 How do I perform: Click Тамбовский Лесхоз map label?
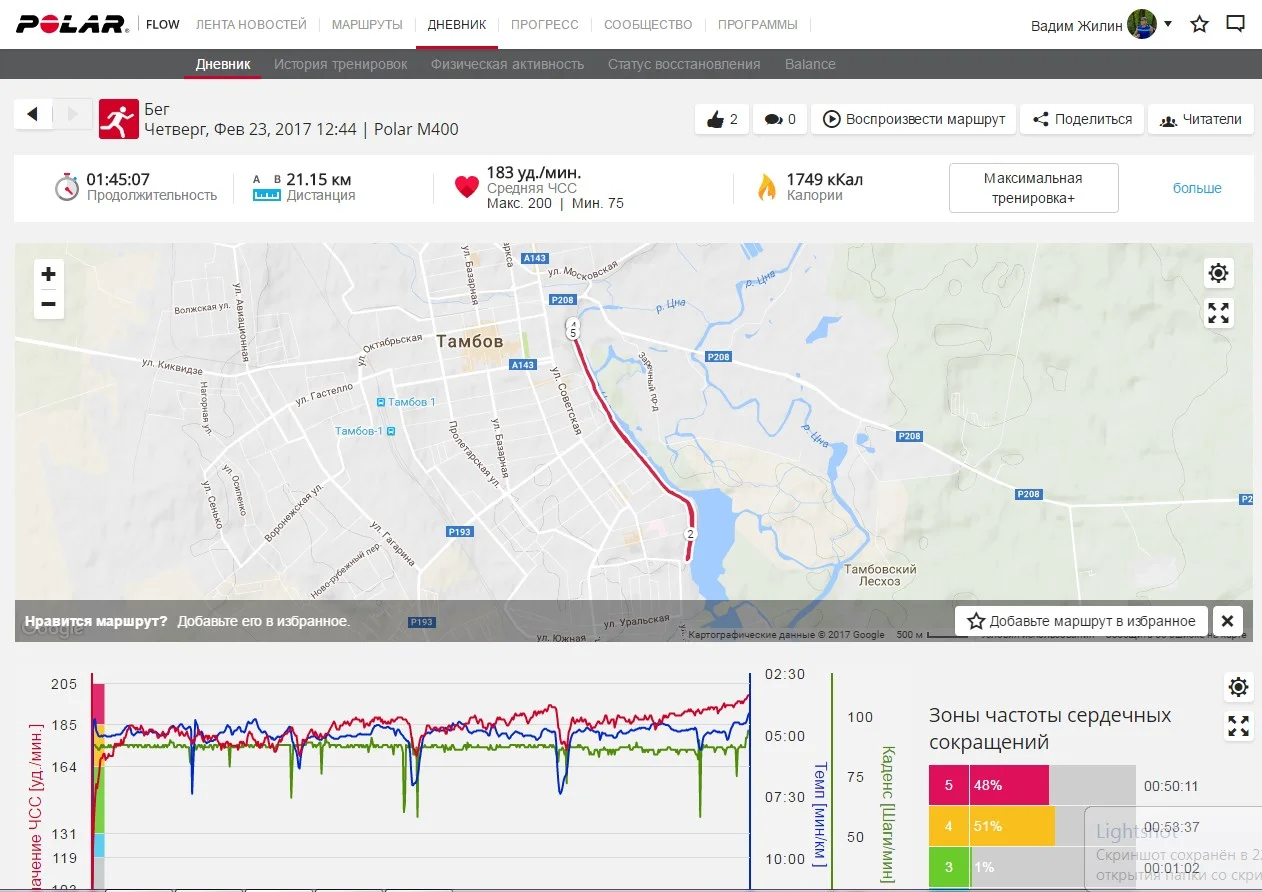880,575
